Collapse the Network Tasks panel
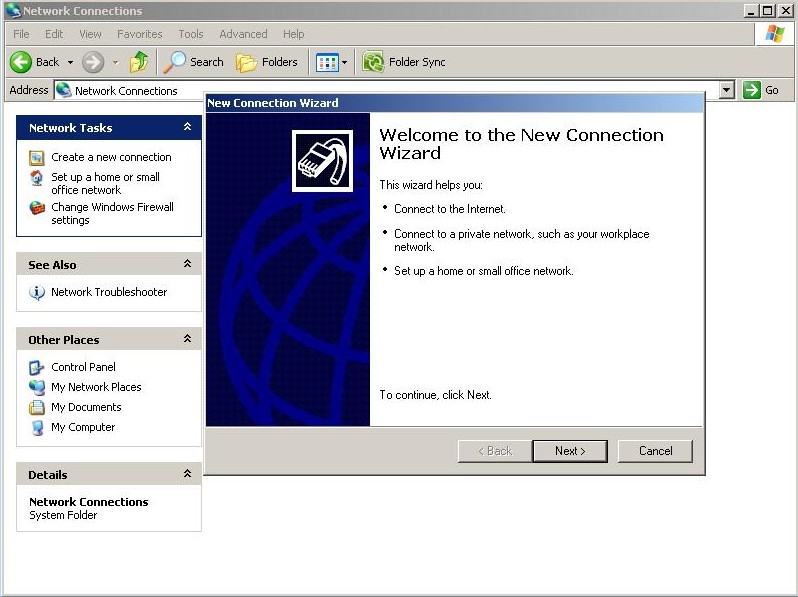Image resolution: width=798 pixels, height=597 pixels. pos(187,126)
